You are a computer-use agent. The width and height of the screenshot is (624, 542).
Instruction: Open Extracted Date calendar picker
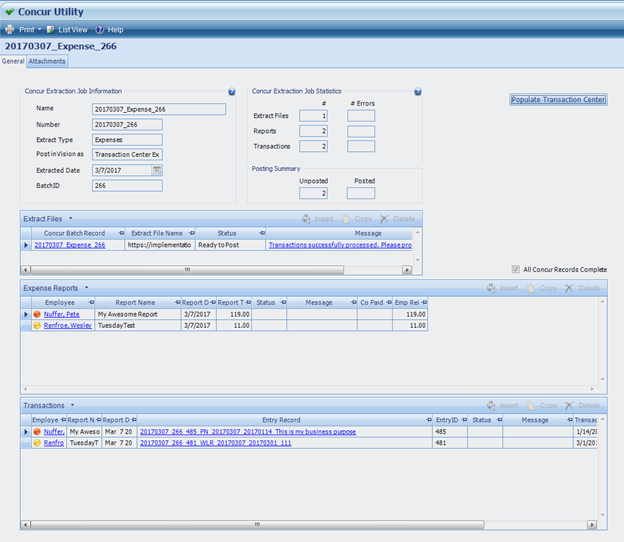(x=157, y=170)
